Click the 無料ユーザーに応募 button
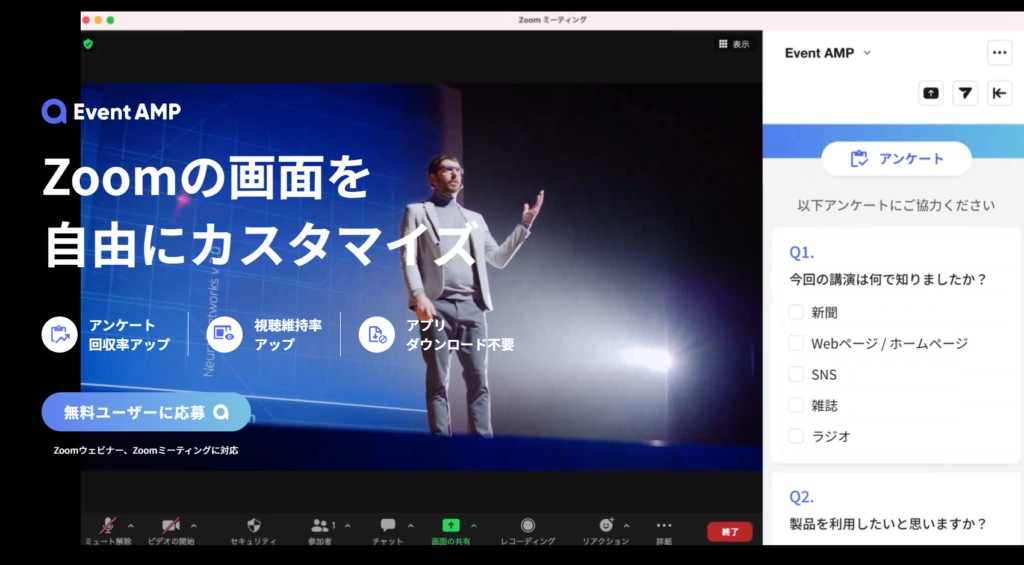The height and width of the screenshot is (565, 1024). point(146,412)
